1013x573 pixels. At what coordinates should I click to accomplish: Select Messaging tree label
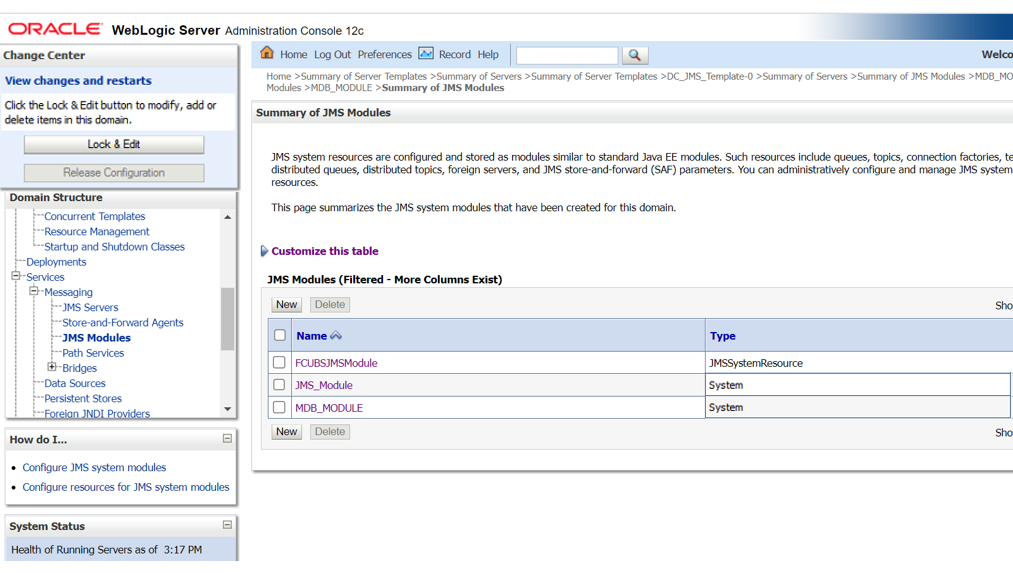click(x=68, y=292)
